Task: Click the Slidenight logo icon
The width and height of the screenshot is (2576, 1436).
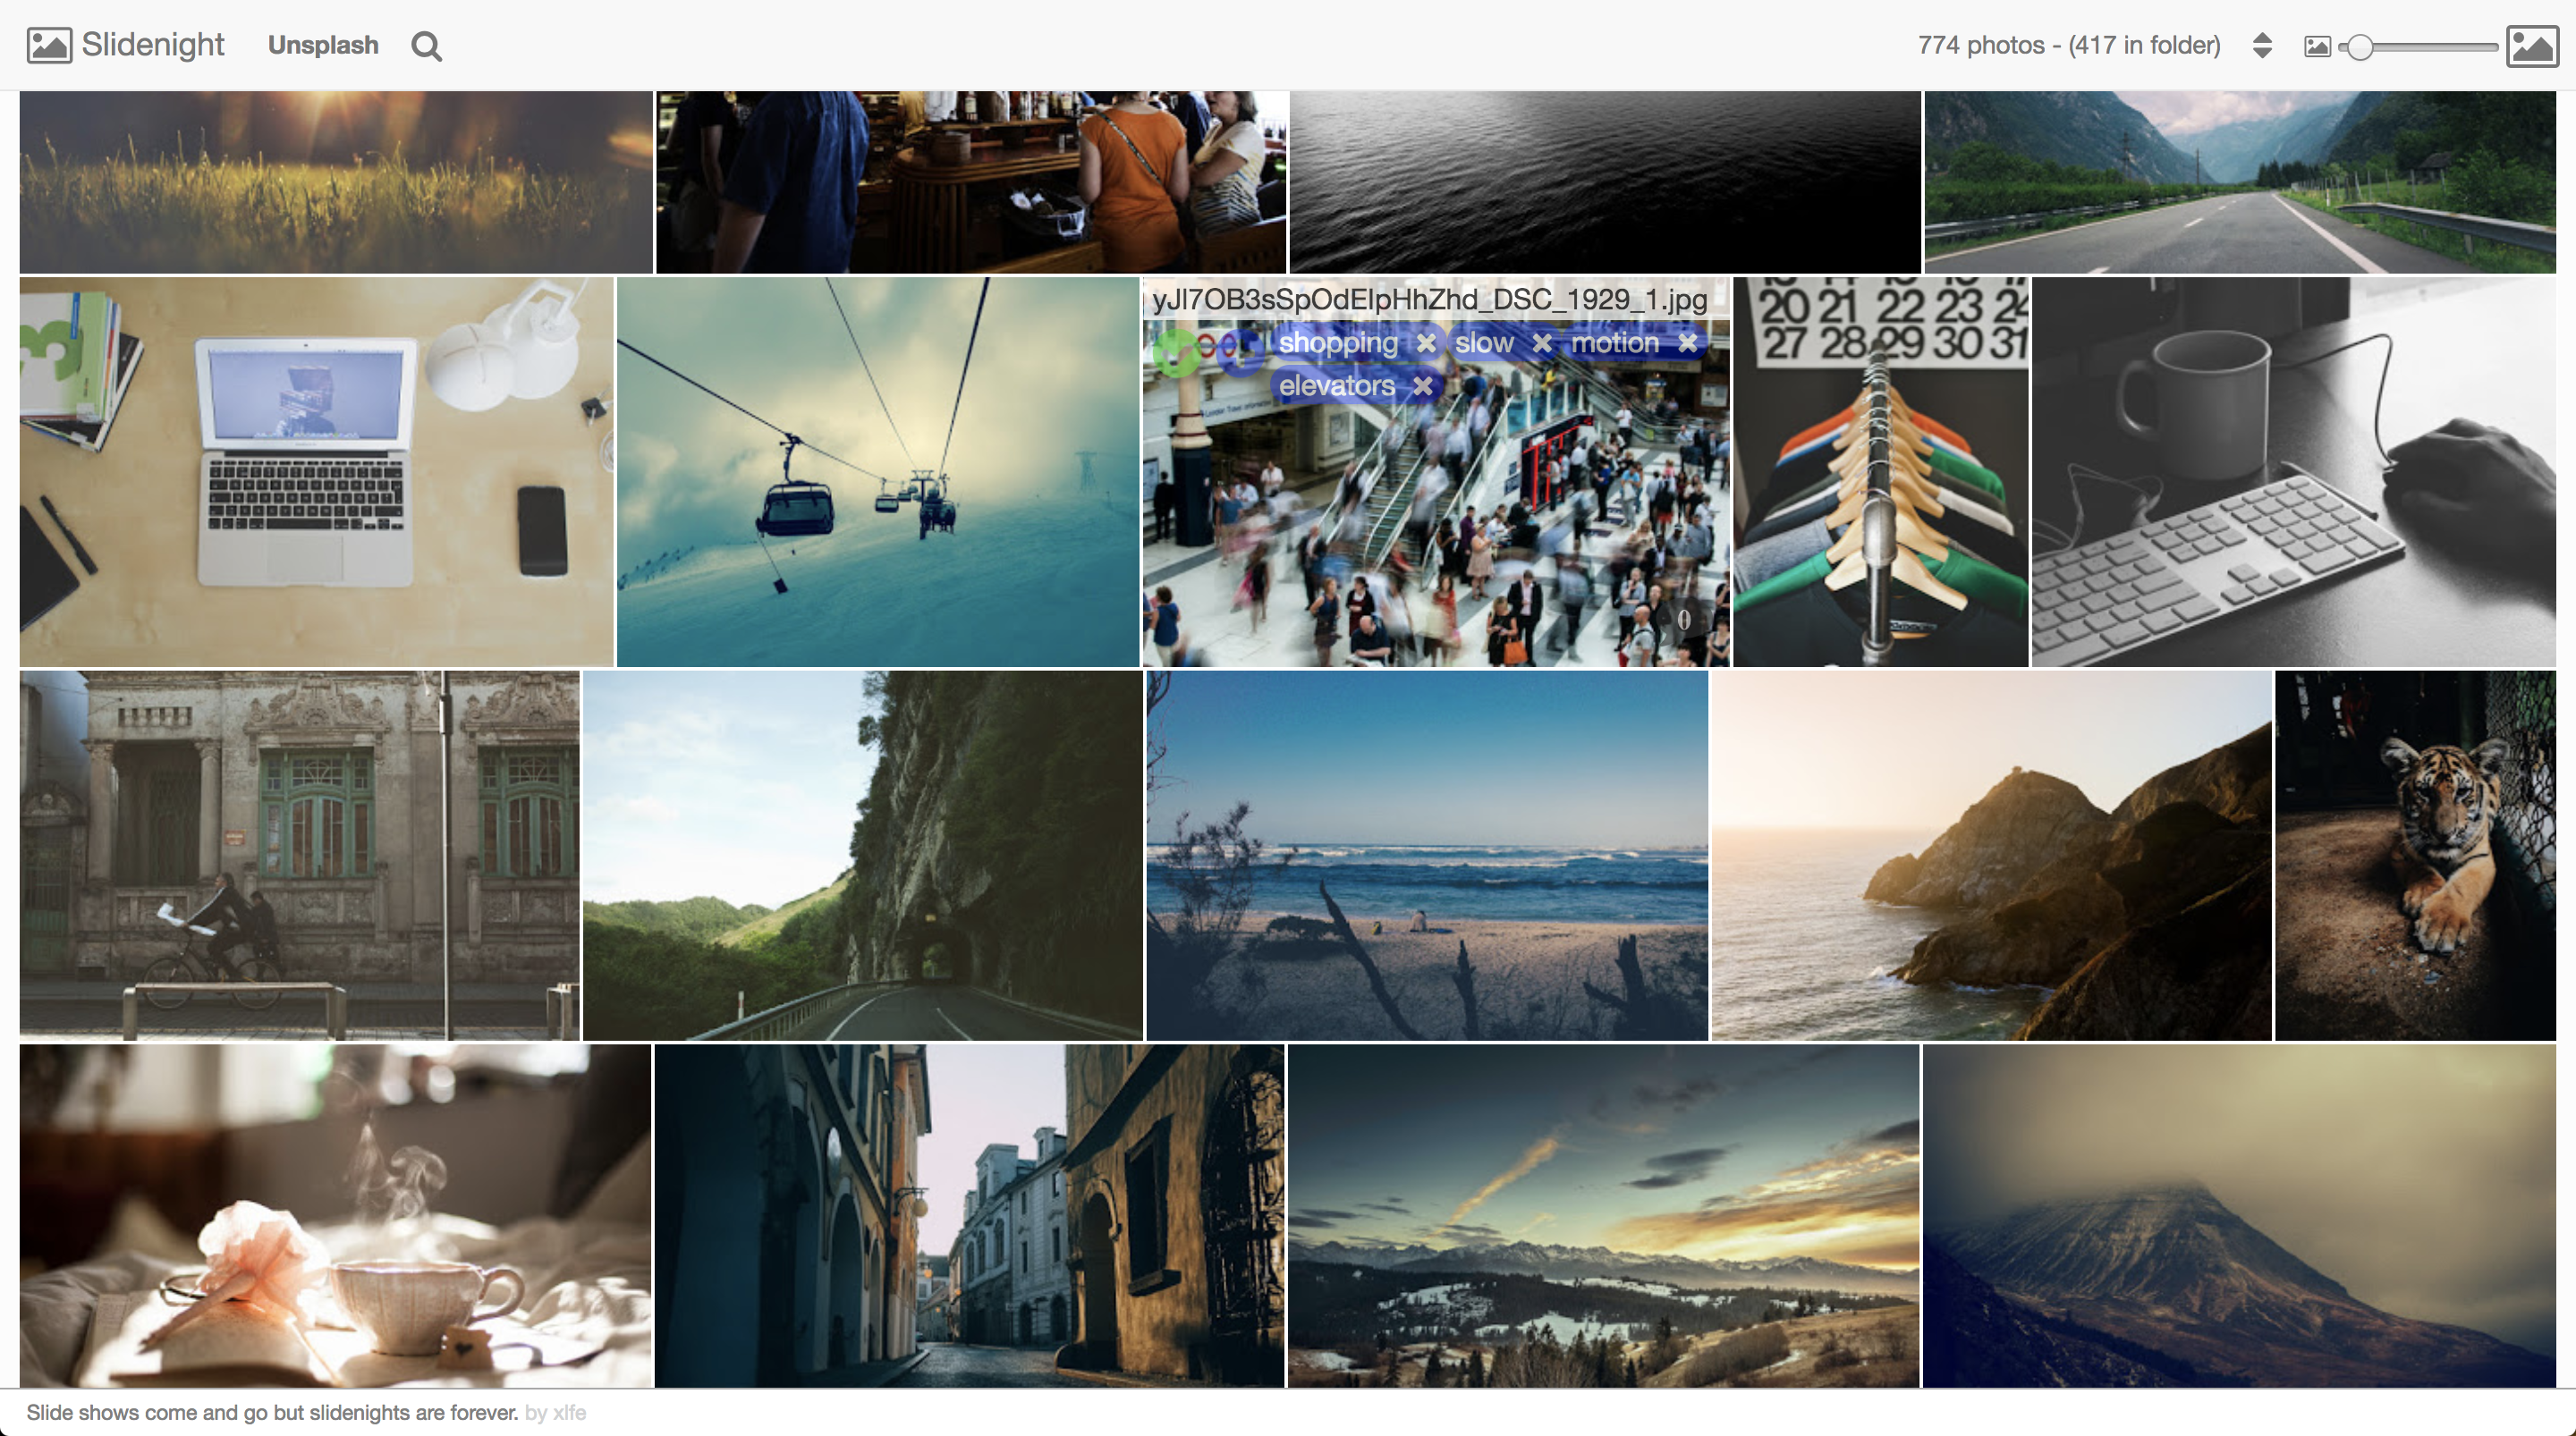Action: [x=49, y=46]
